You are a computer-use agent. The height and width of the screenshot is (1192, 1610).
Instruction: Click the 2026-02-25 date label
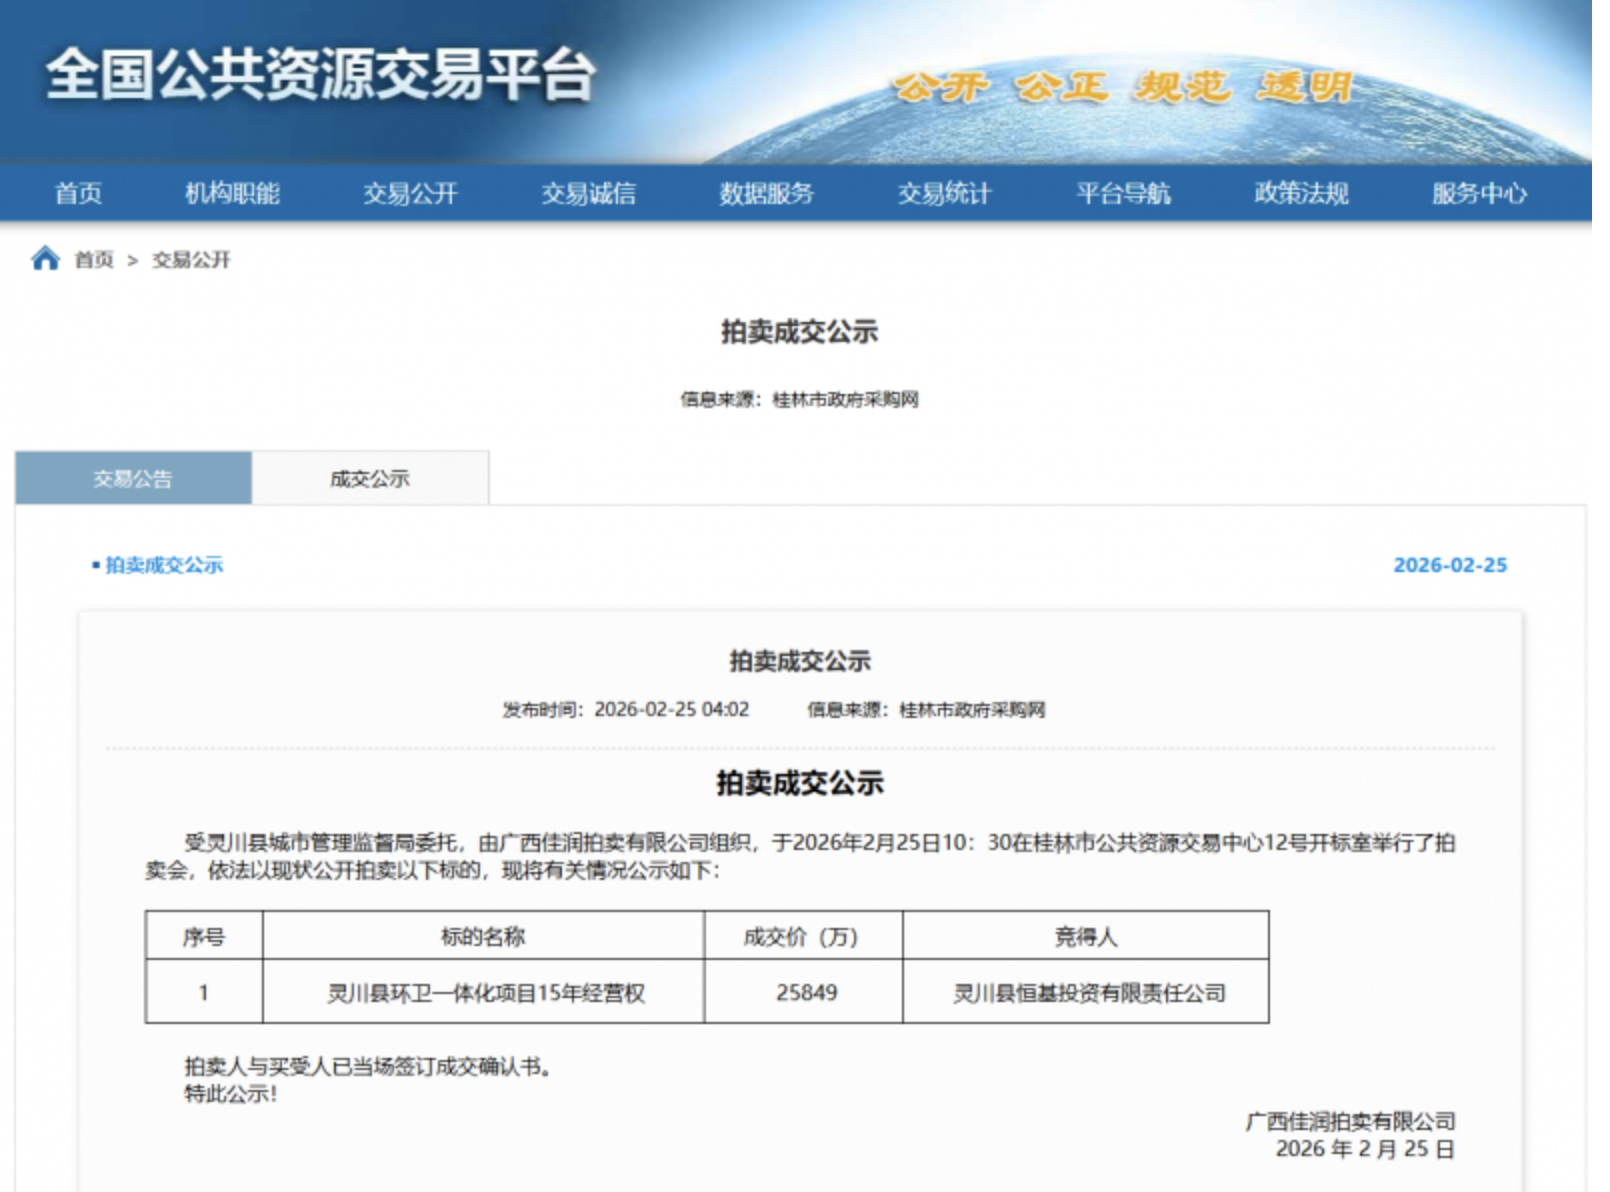pyautogui.click(x=1449, y=565)
